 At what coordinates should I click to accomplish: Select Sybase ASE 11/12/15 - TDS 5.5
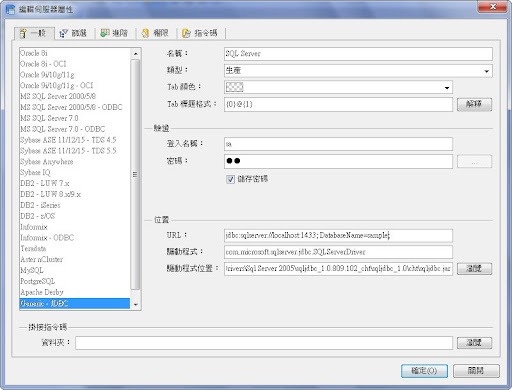tap(75, 151)
